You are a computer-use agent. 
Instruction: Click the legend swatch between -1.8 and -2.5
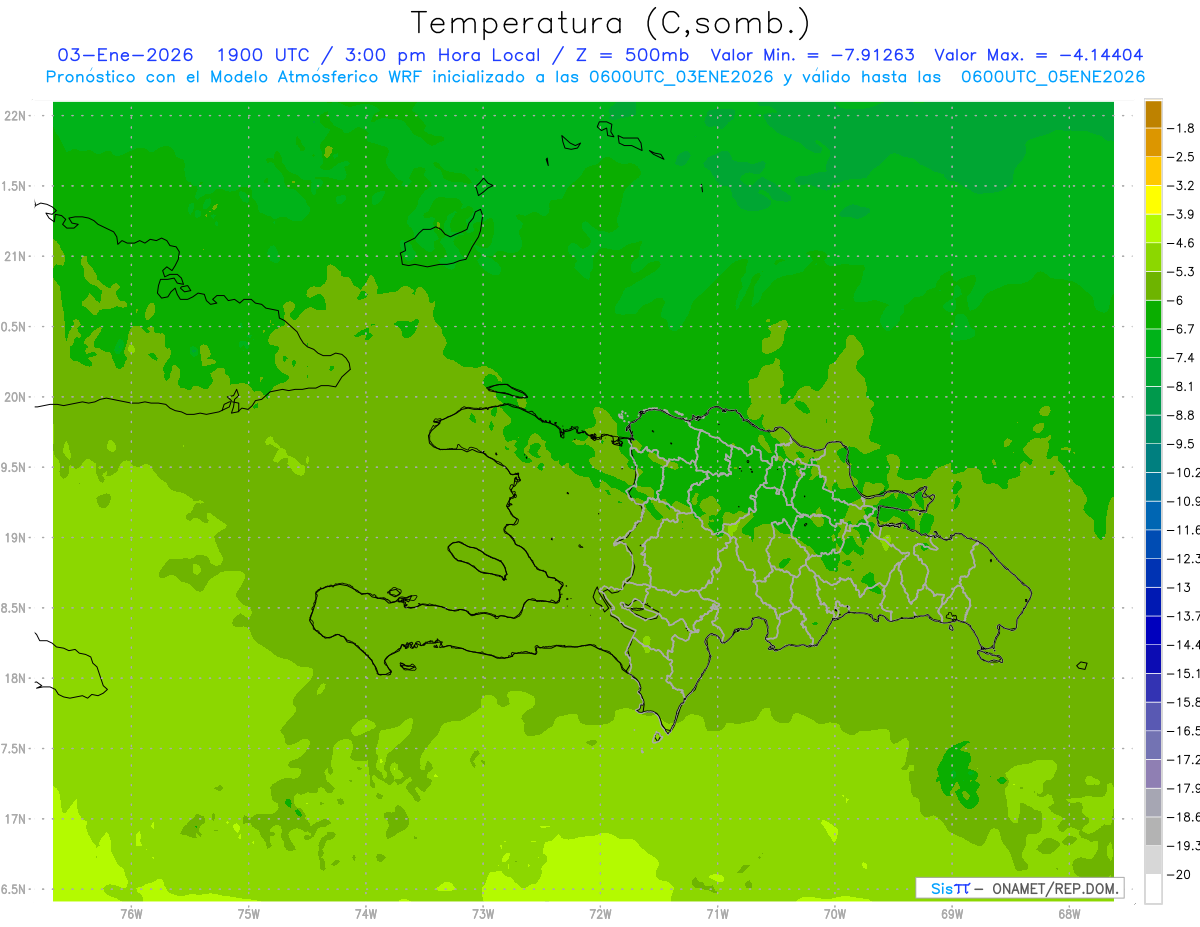coord(1153,143)
